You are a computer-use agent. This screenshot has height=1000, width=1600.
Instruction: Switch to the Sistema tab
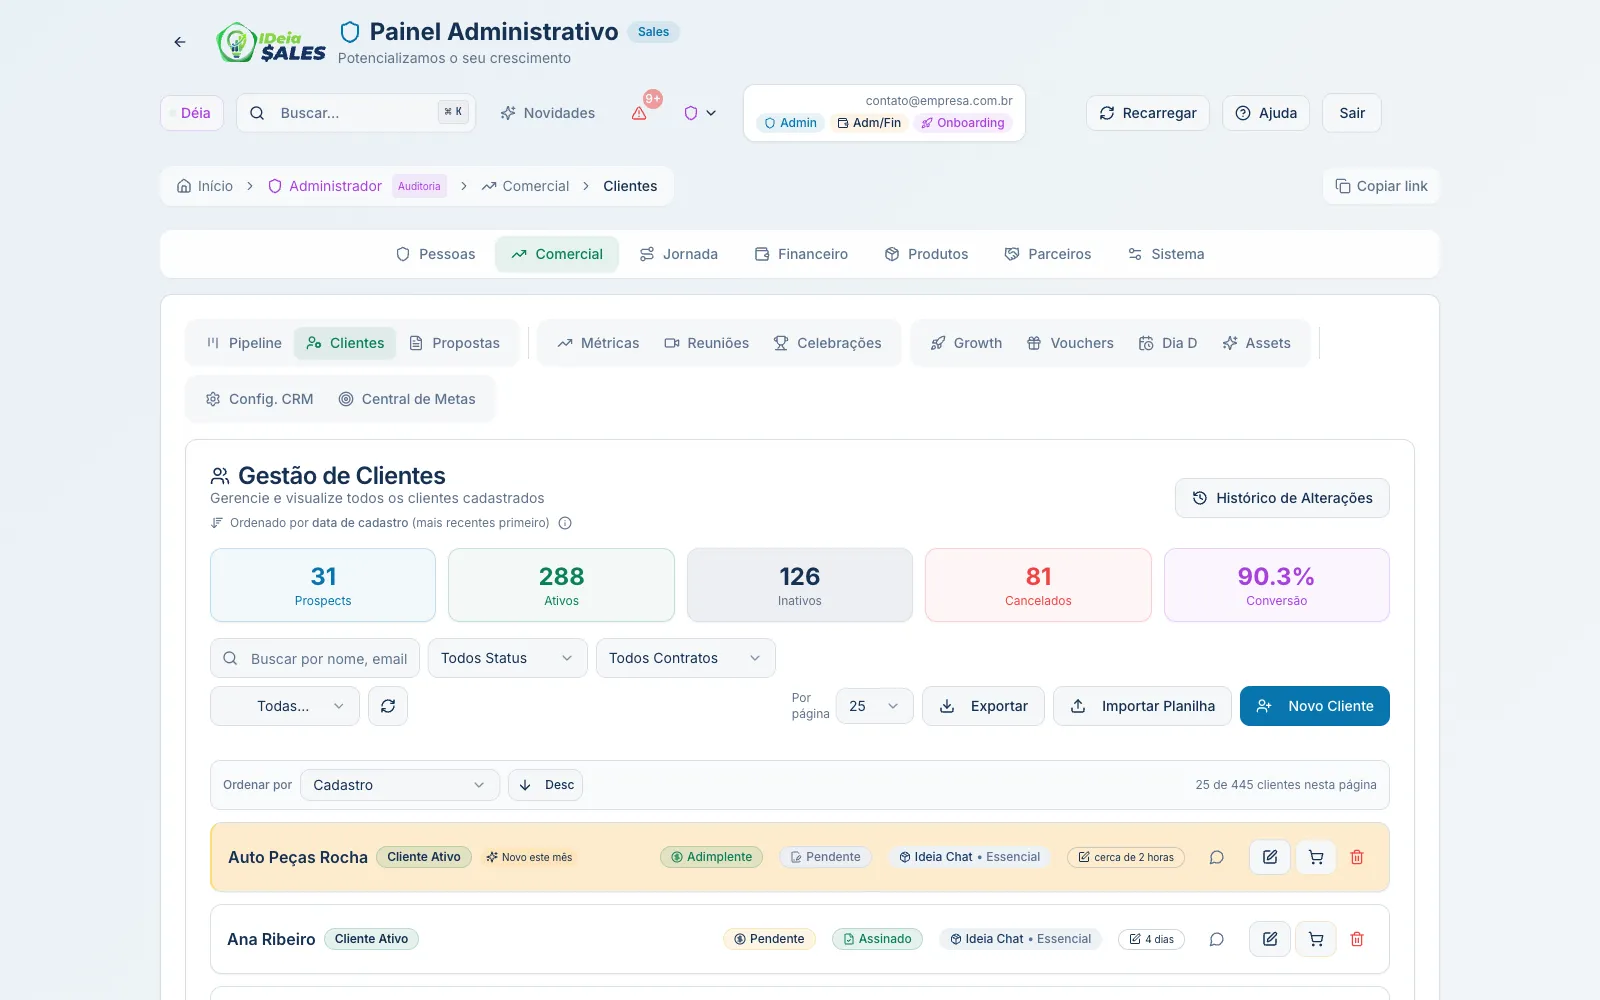pyautogui.click(x=1166, y=254)
